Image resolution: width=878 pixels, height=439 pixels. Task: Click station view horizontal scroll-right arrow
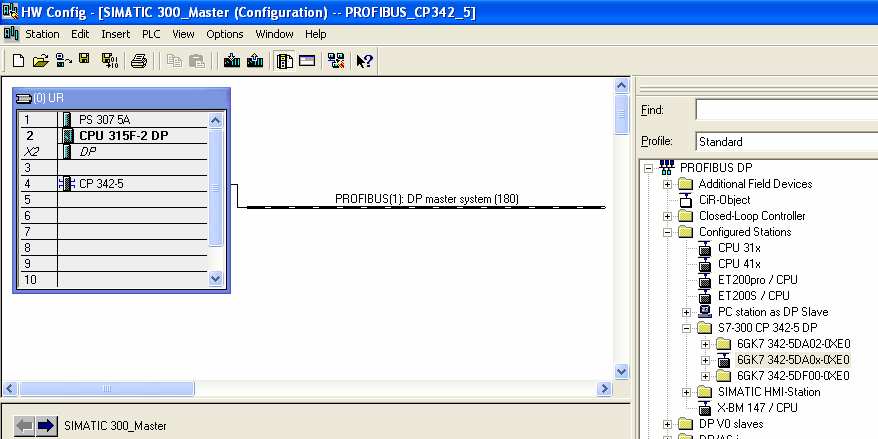(604, 389)
